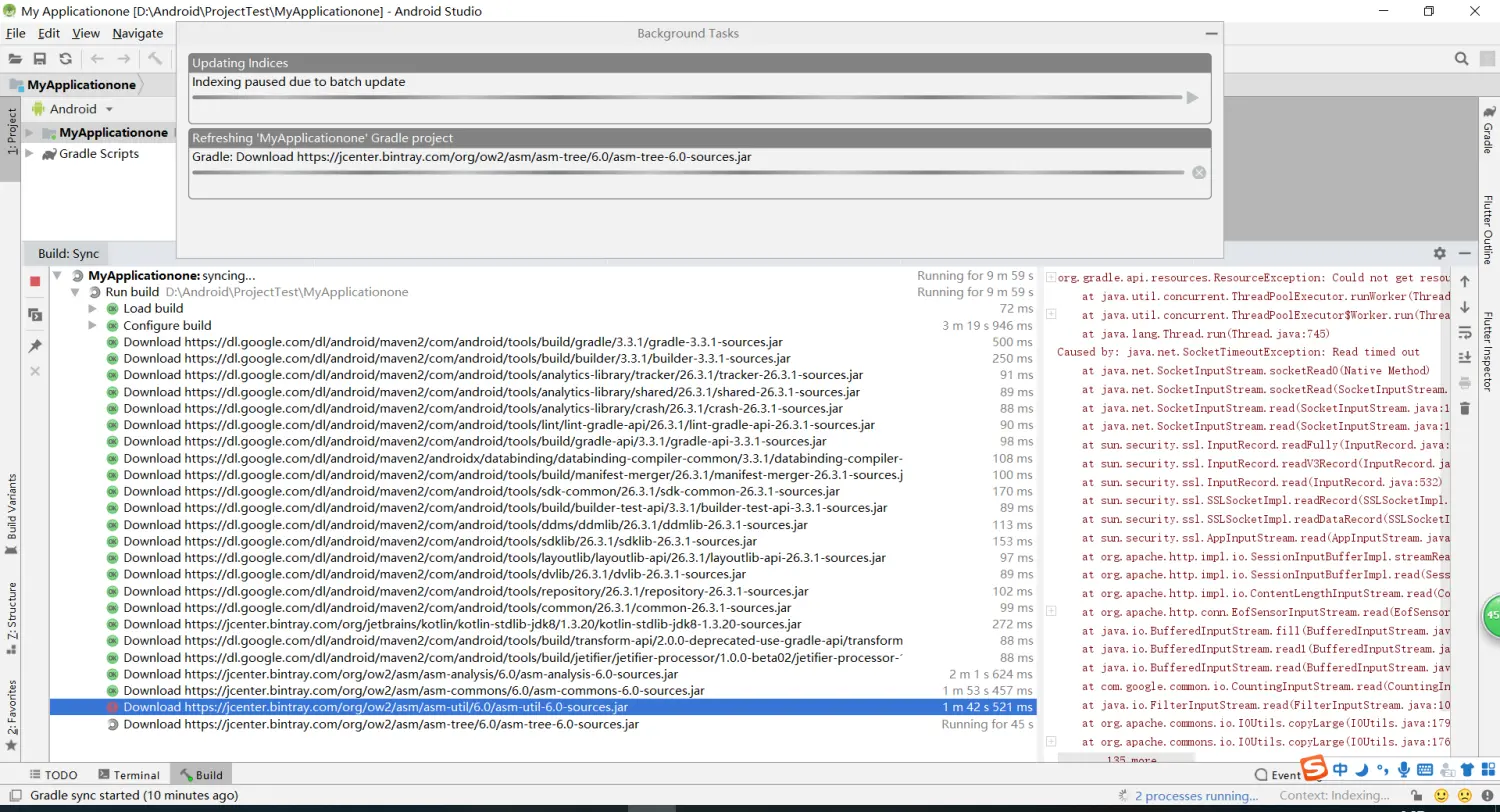Click the Print icon in console toolbar

point(1465,383)
